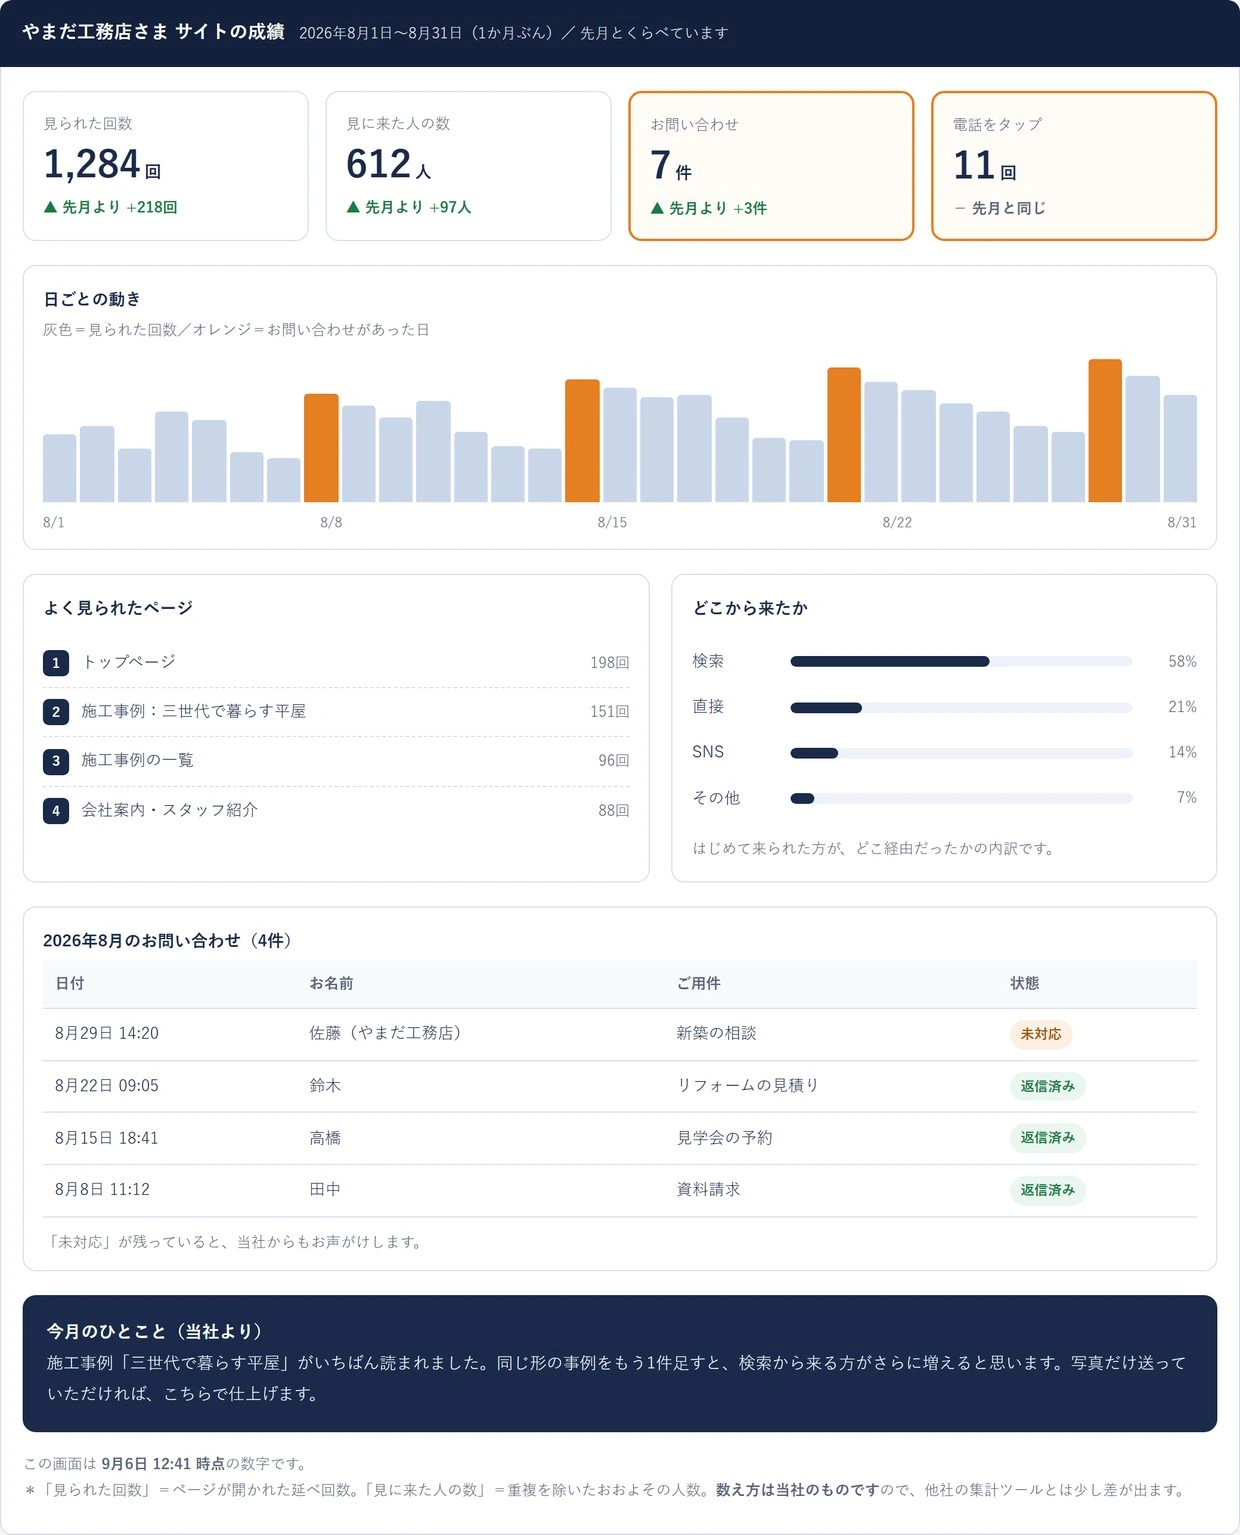Click the どこから来たか section heading
The image size is (1240, 1535).
750,608
